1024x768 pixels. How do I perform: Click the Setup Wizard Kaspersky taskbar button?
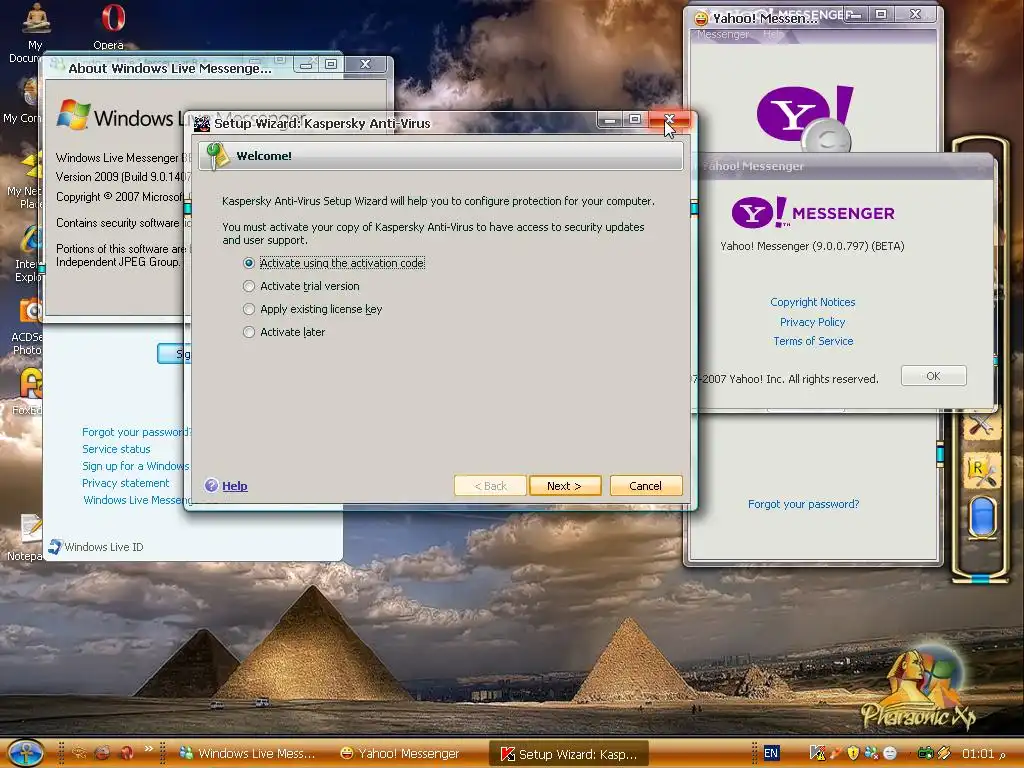(569, 754)
